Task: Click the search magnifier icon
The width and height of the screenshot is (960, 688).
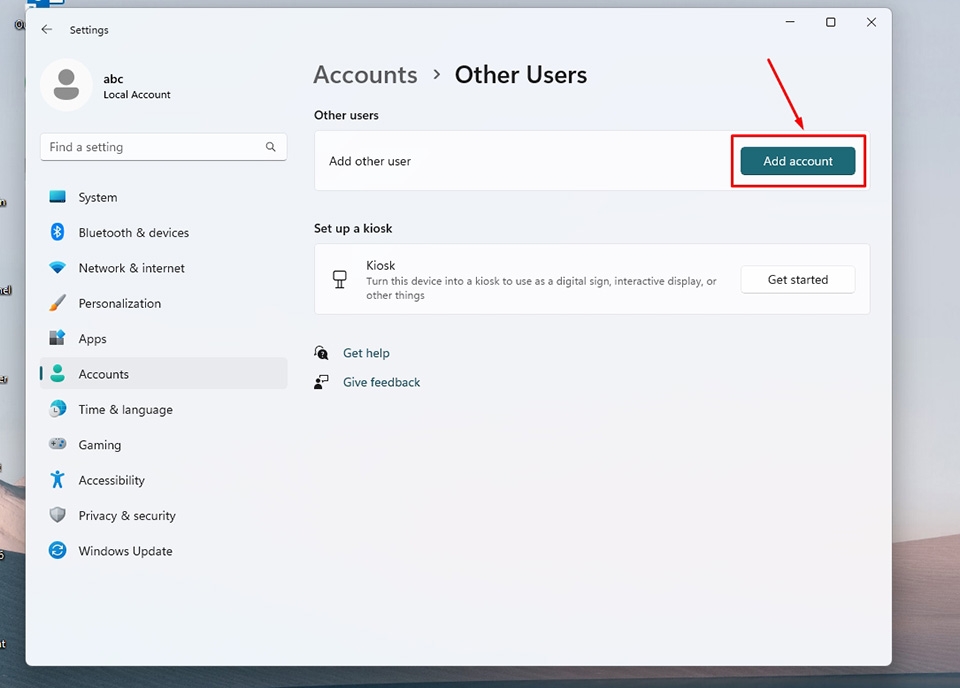Action: point(271,147)
